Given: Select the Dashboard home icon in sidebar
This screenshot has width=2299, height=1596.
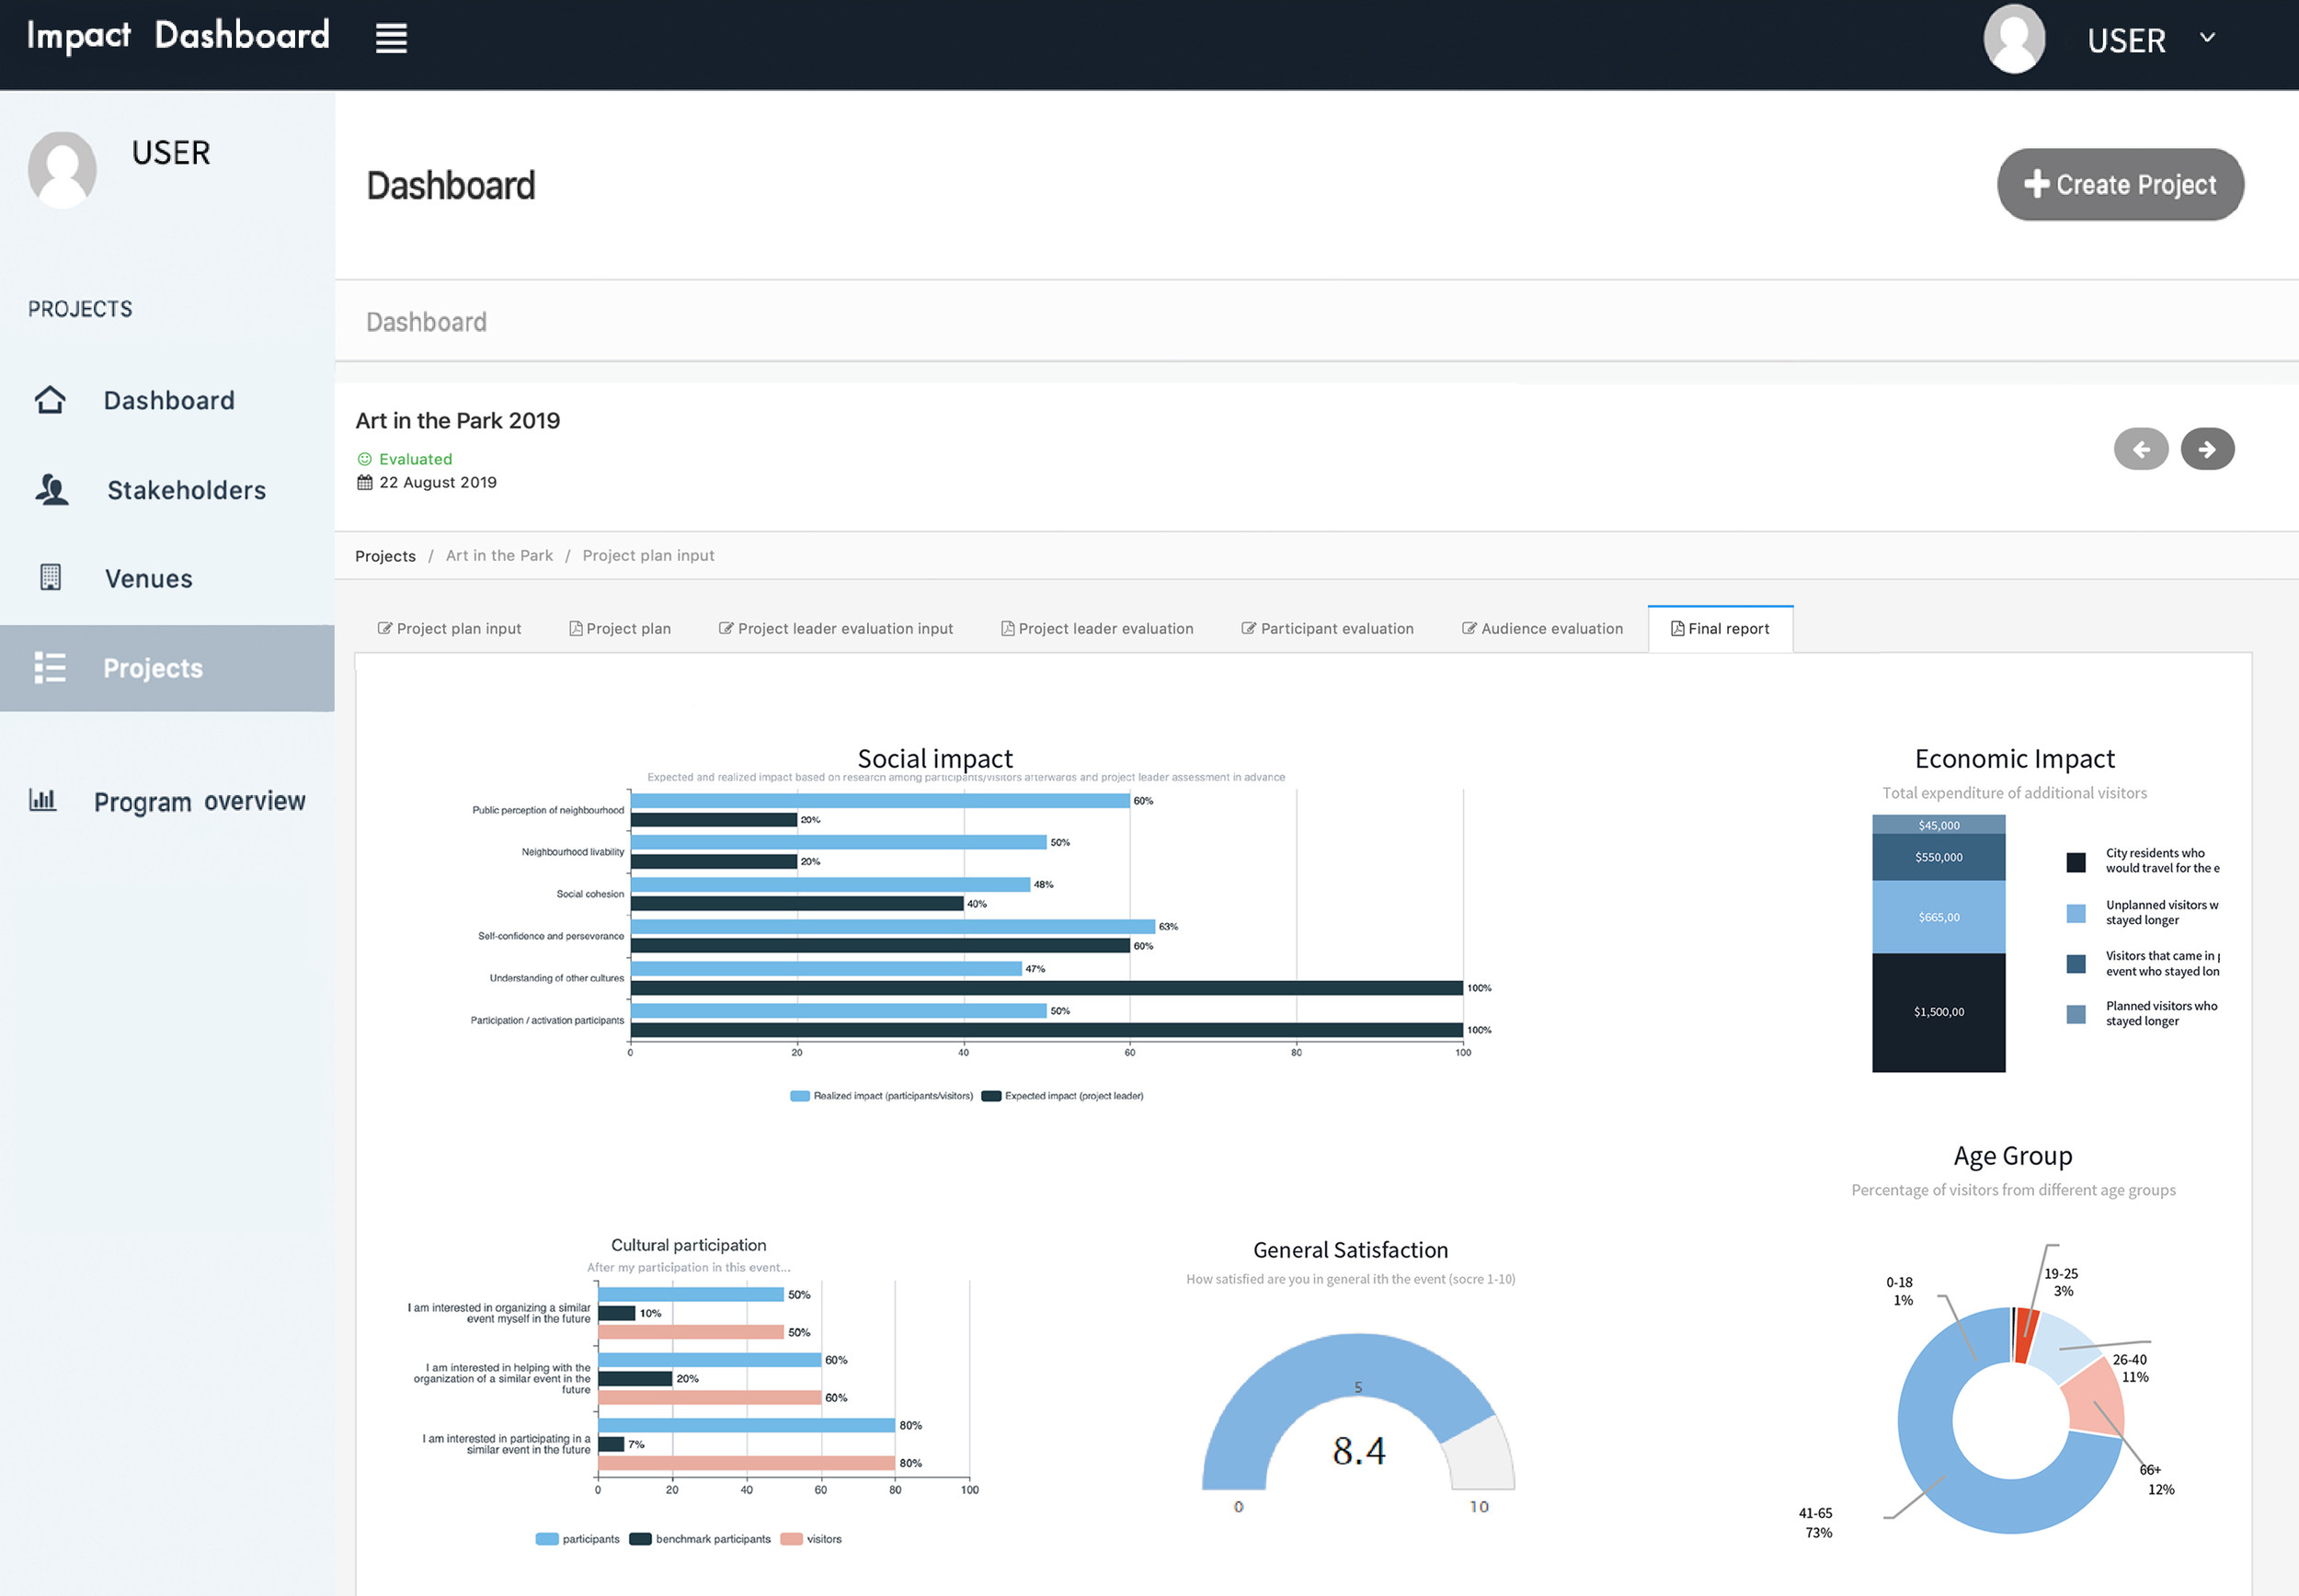Looking at the screenshot, I should point(51,400).
